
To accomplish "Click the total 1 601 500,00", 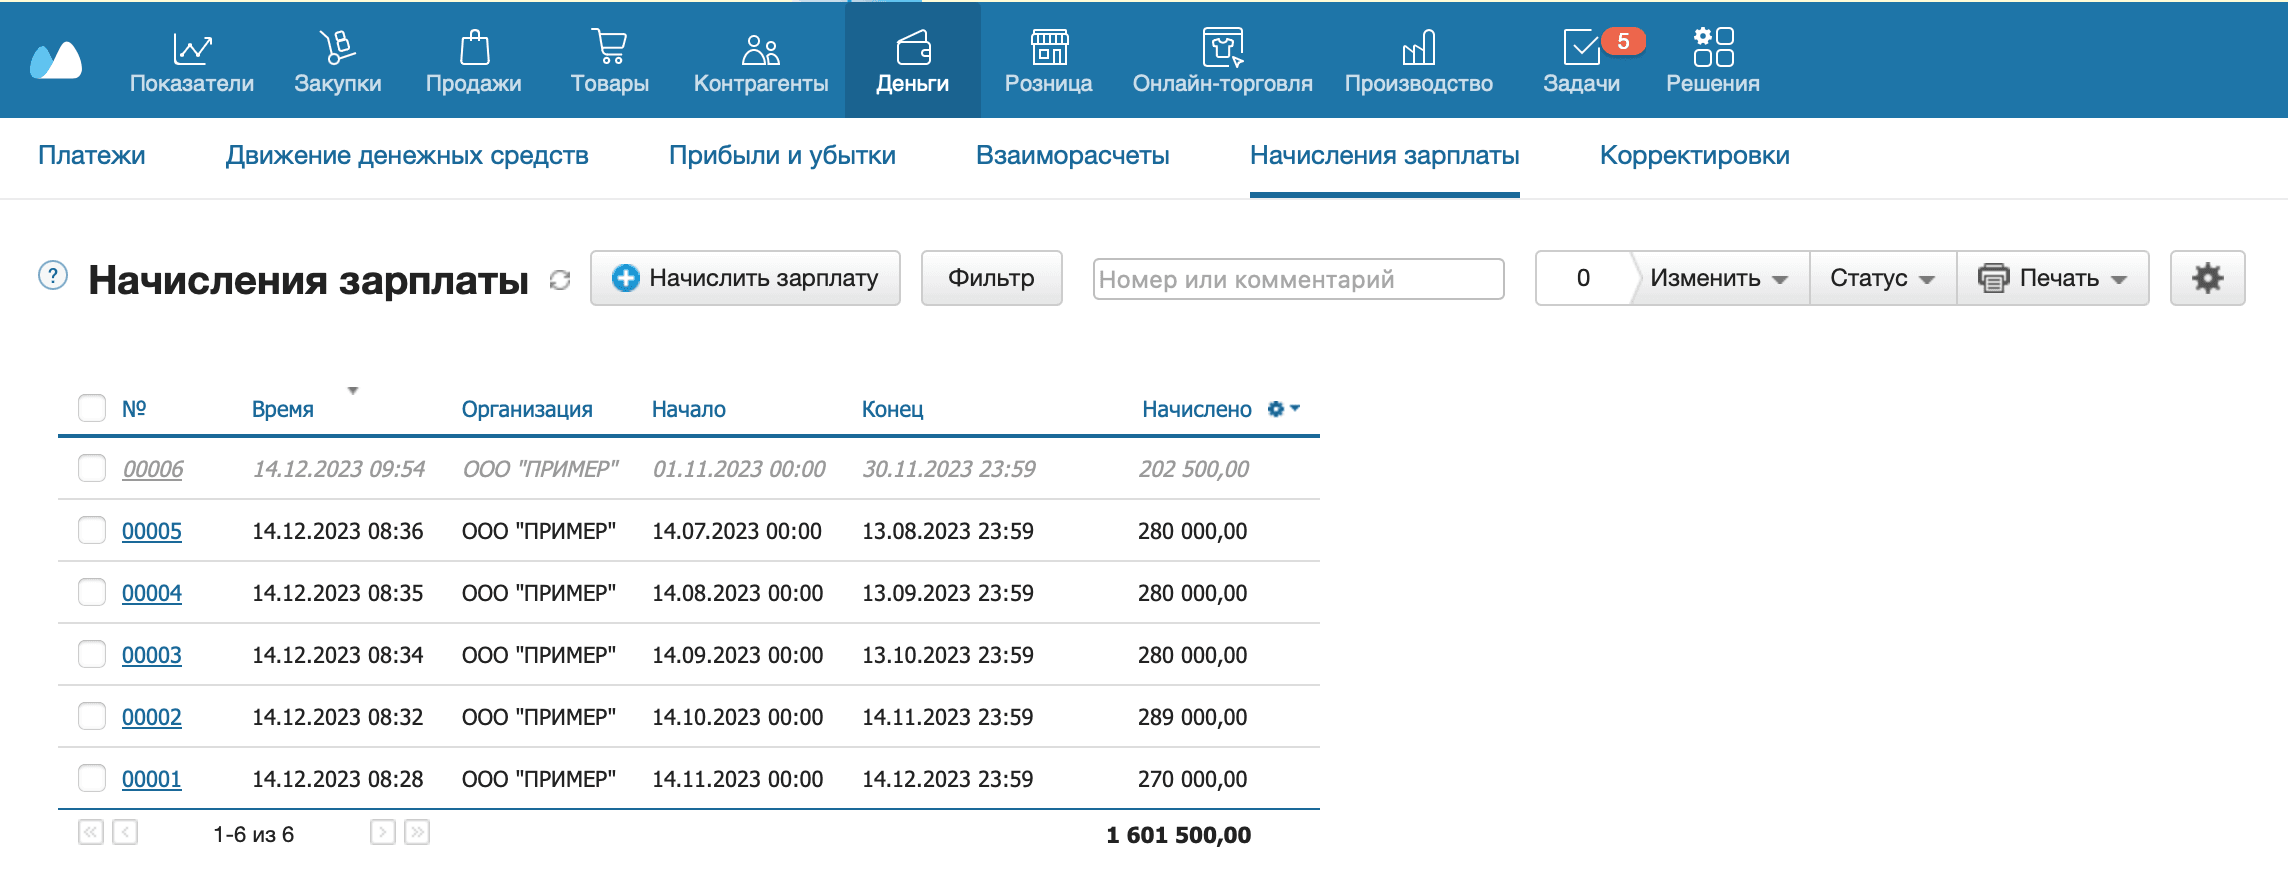I will coord(1179,835).
